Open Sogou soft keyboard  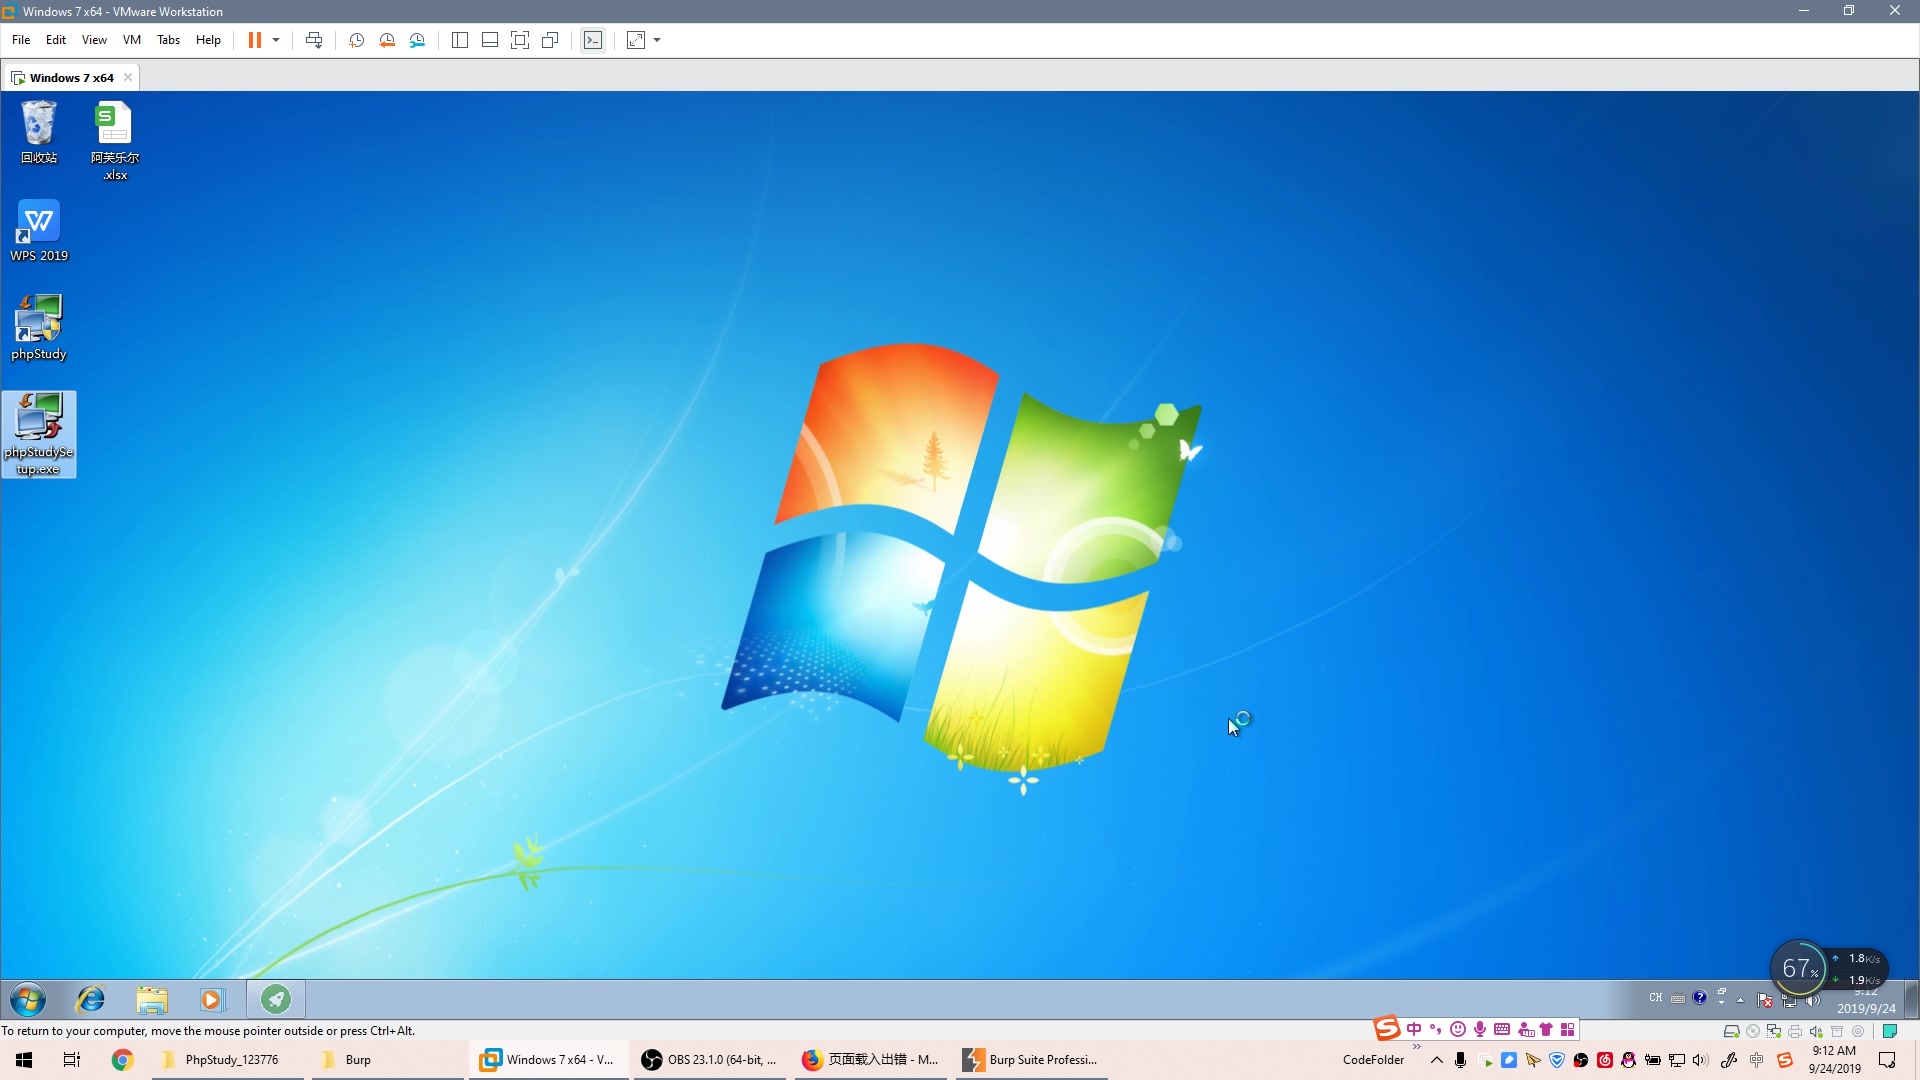pos(1502,1029)
